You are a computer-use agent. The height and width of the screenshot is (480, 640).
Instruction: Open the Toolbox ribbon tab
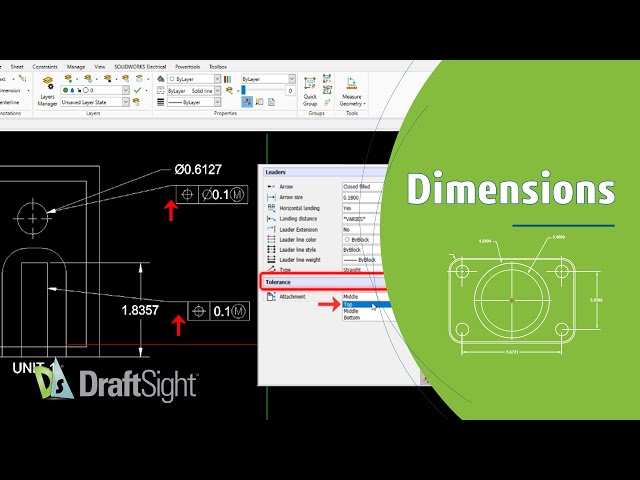[x=218, y=67]
